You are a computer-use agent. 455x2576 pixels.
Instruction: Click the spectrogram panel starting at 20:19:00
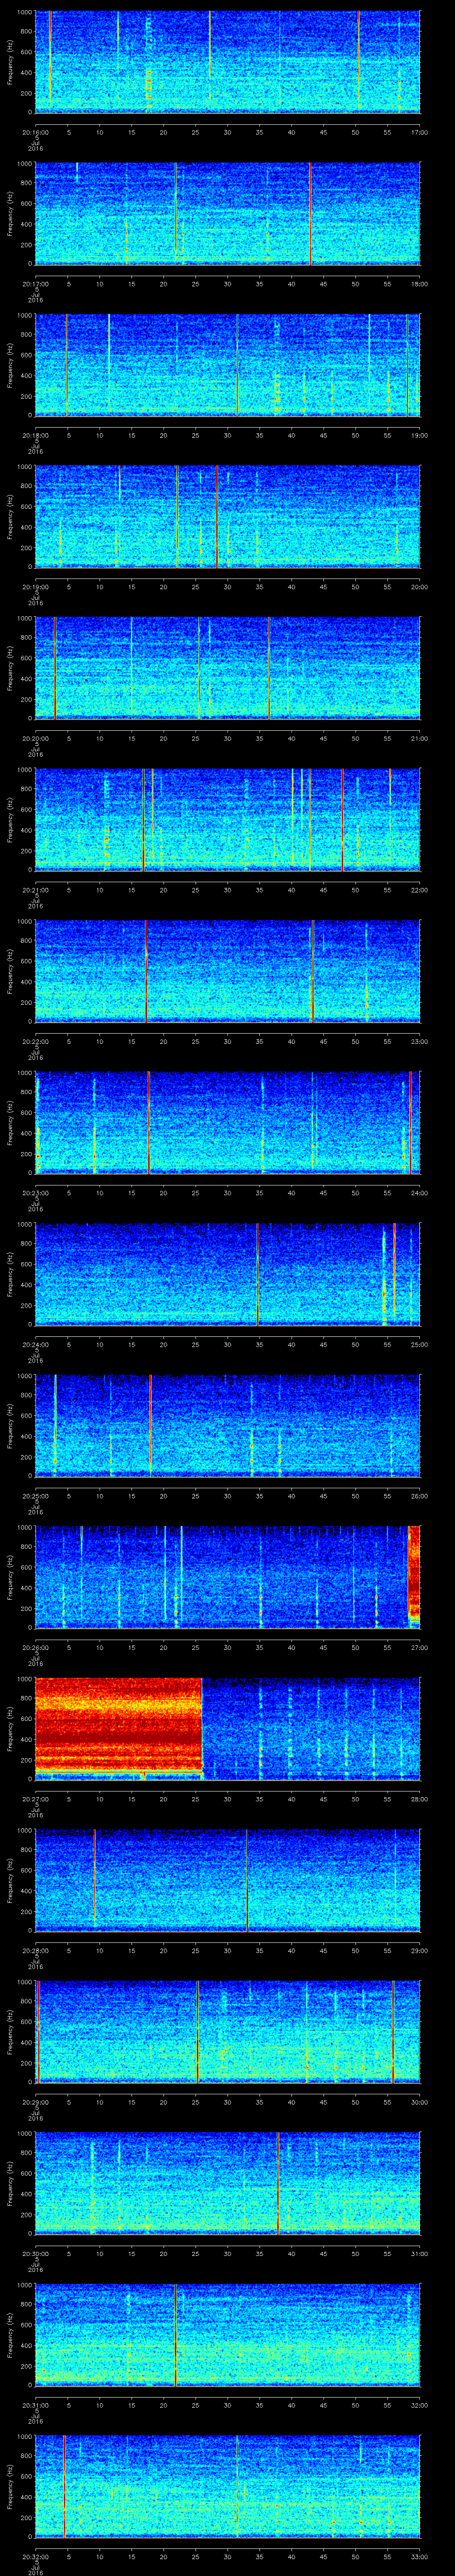click(227, 517)
